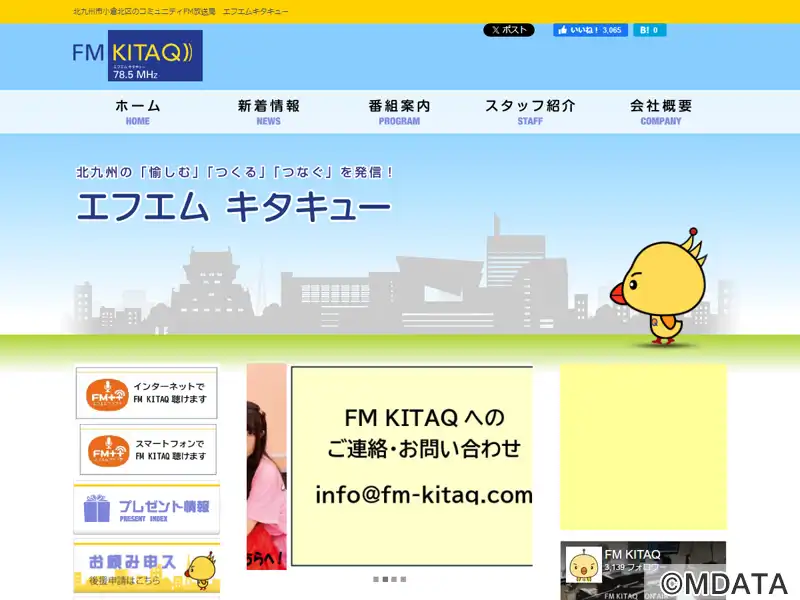Open the FM++ smartphone listening banner
The image size is (800, 600).
point(148,450)
